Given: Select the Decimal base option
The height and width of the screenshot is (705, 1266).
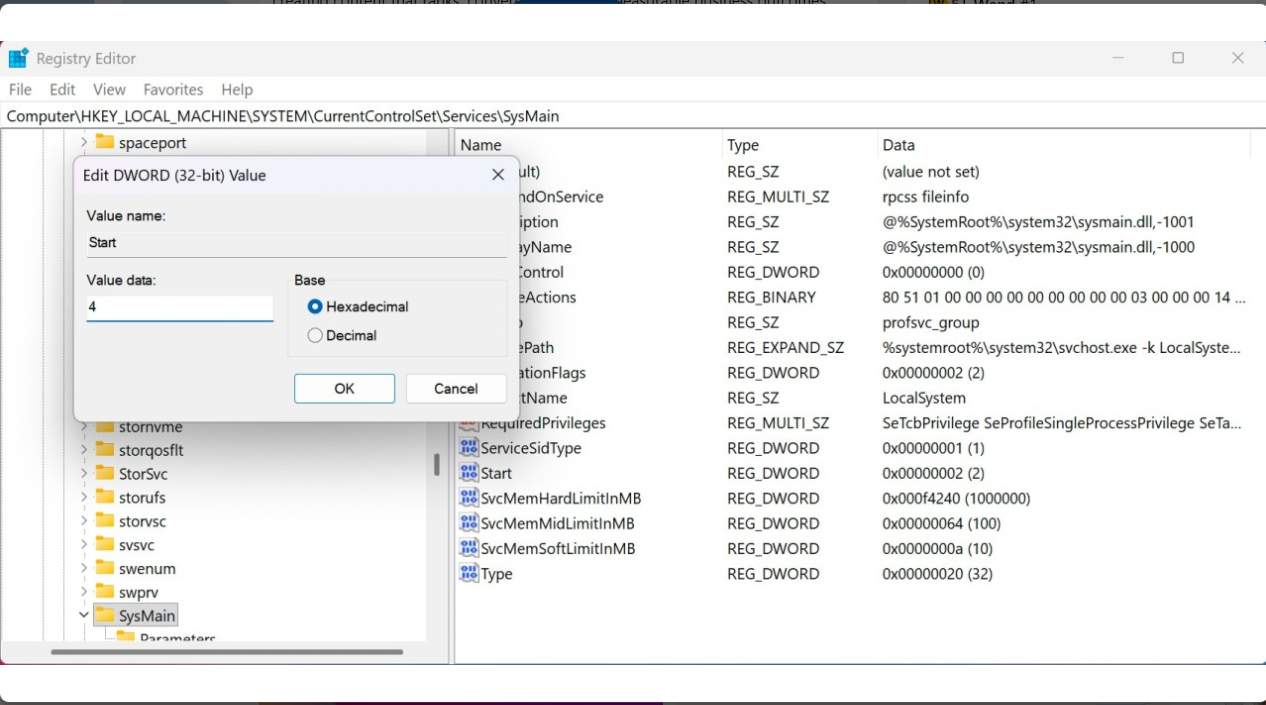Looking at the screenshot, I should [315, 336].
